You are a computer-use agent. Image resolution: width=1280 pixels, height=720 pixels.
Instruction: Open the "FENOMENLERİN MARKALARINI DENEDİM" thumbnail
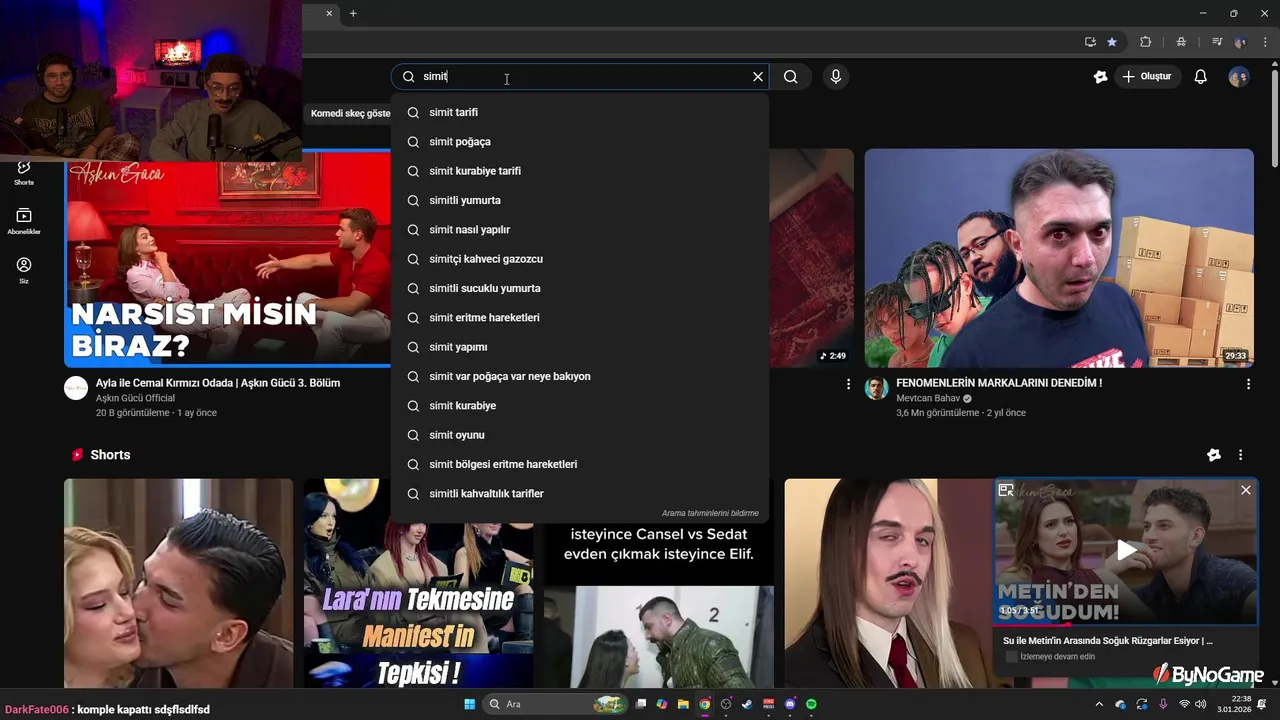(1059, 258)
